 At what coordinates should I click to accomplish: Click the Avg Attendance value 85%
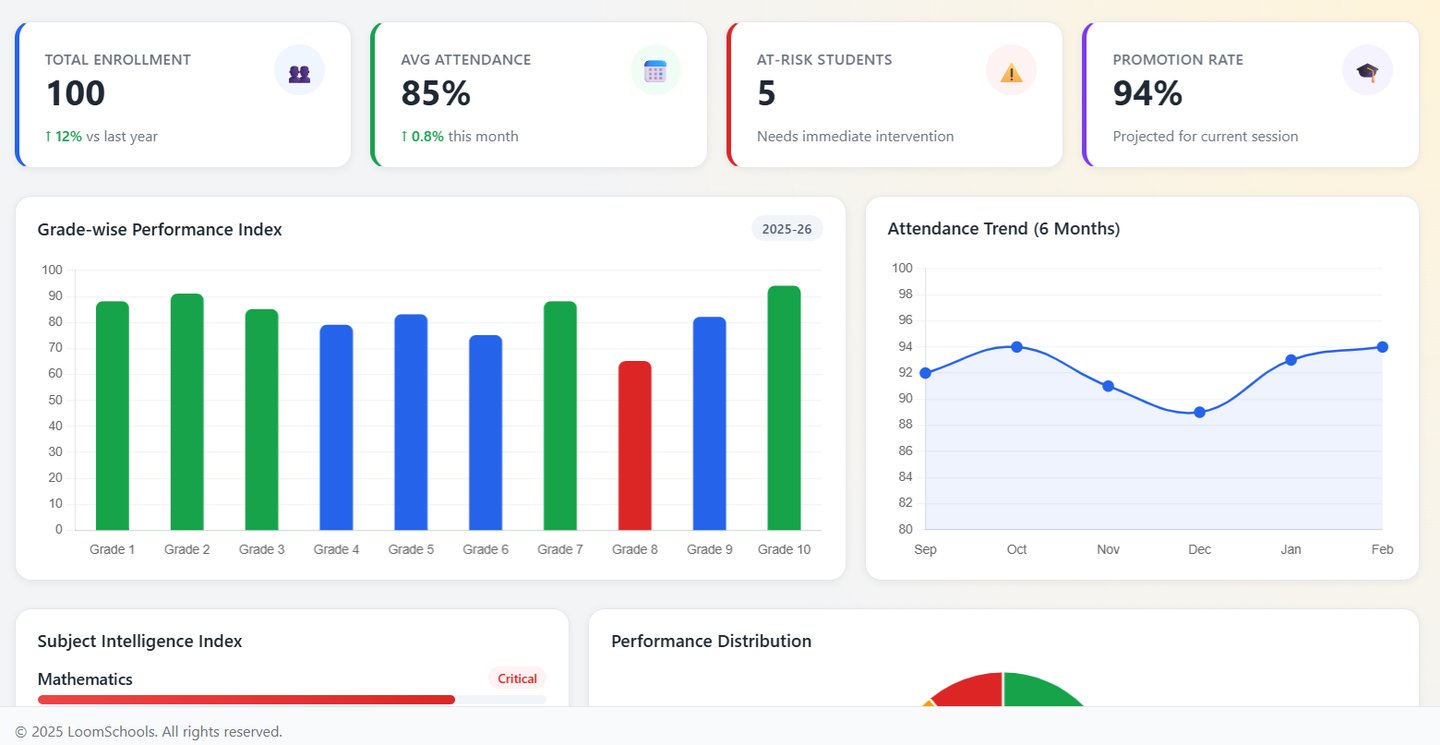click(x=436, y=94)
